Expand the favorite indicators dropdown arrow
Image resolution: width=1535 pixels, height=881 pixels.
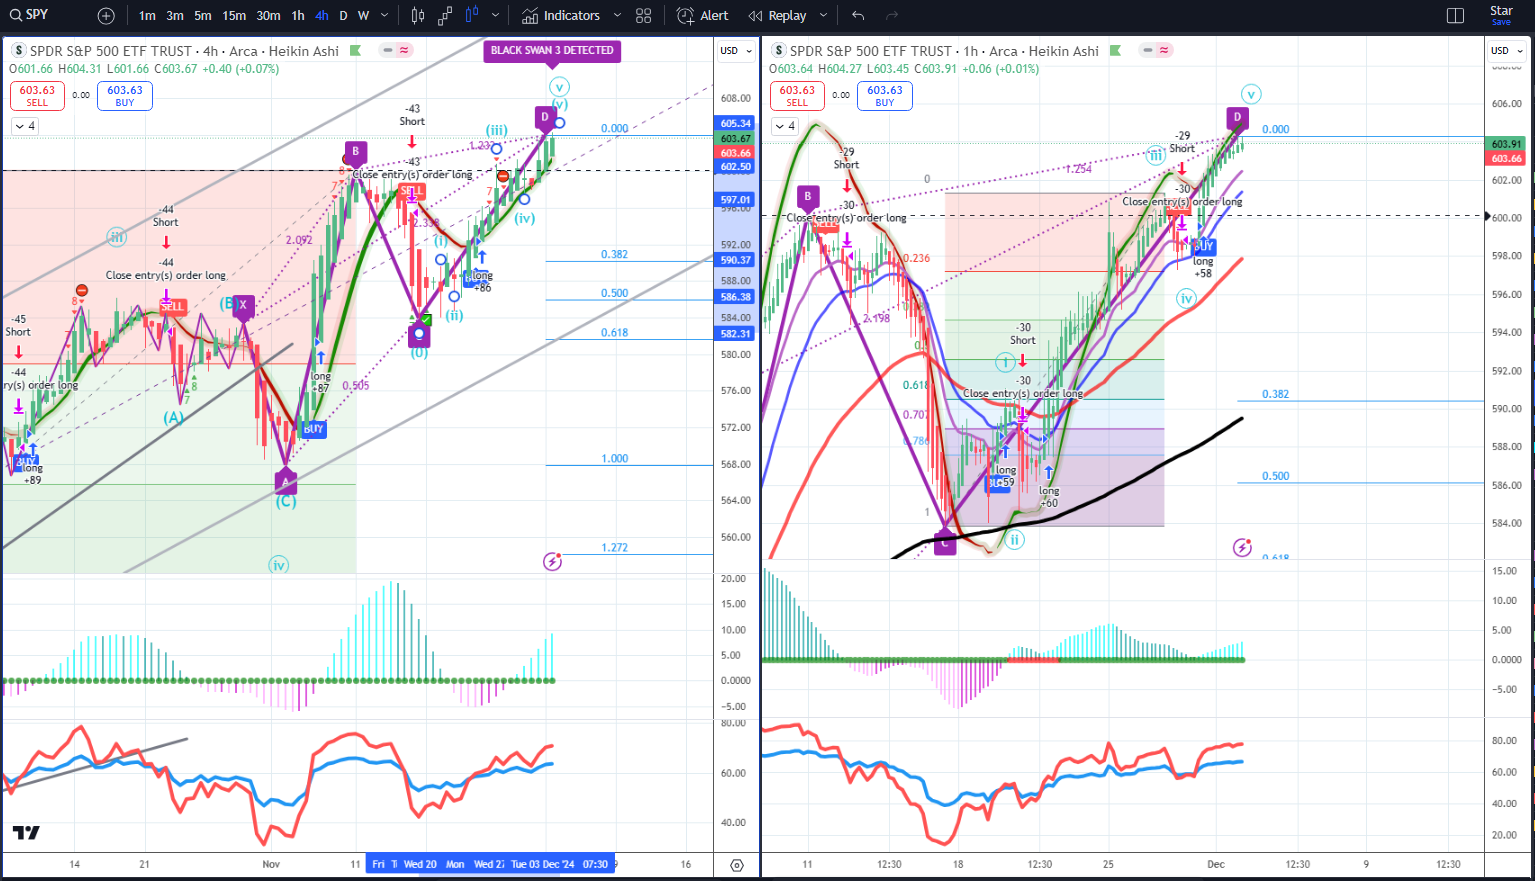pyautogui.click(x=616, y=16)
